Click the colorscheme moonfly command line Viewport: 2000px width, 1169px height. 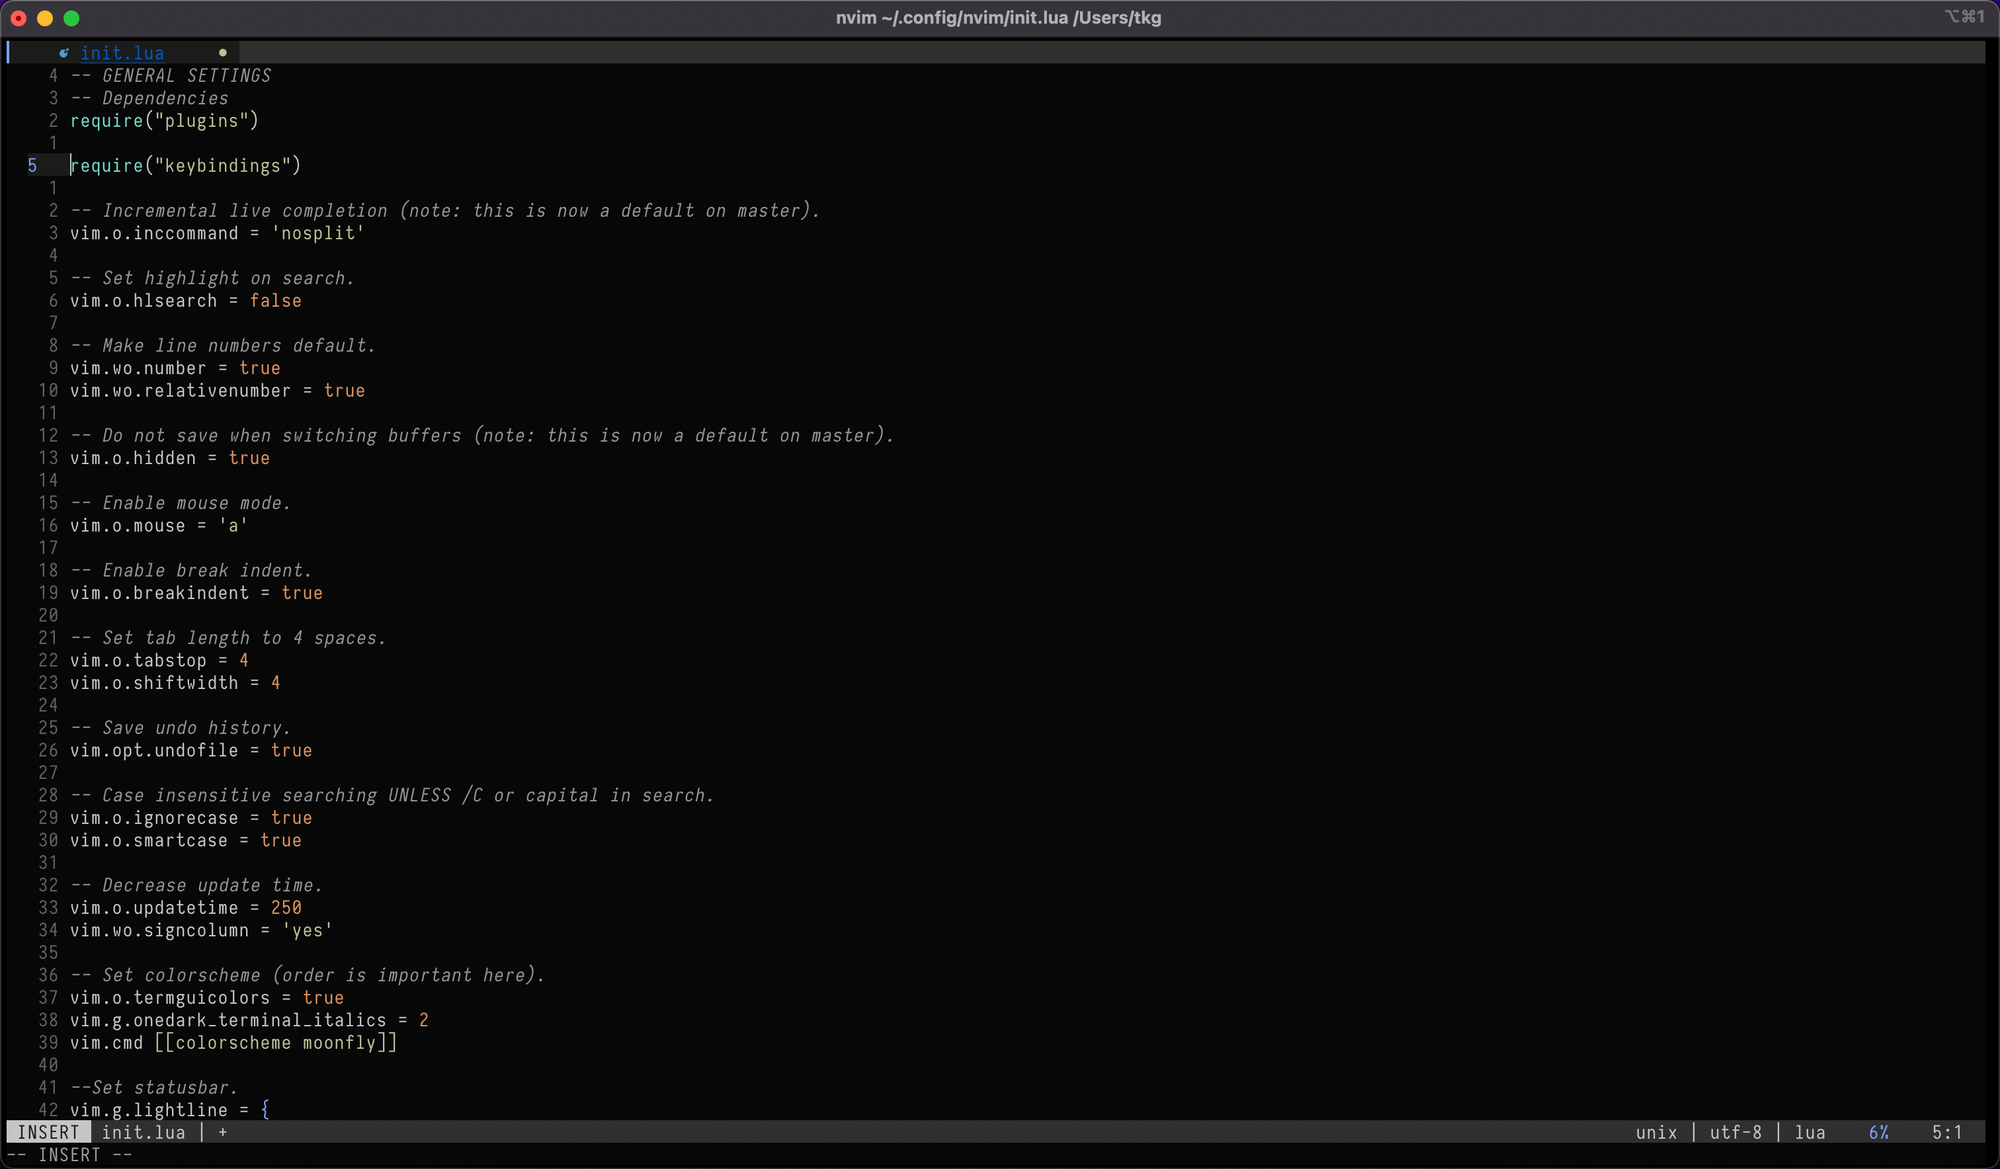[x=233, y=1043]
